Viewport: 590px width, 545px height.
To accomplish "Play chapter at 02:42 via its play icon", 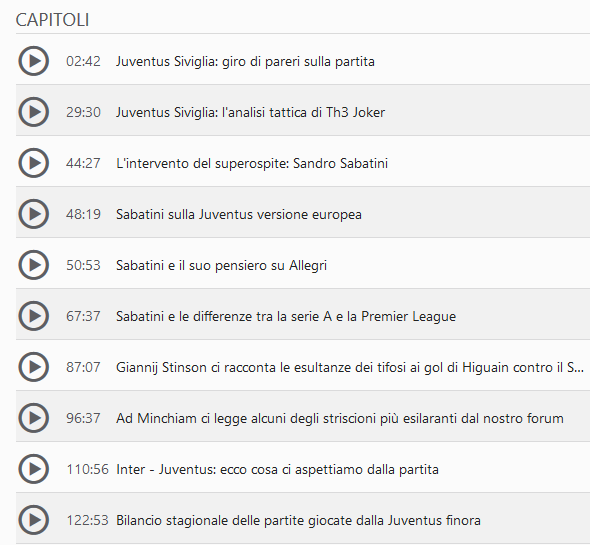I will coord(33,61).
